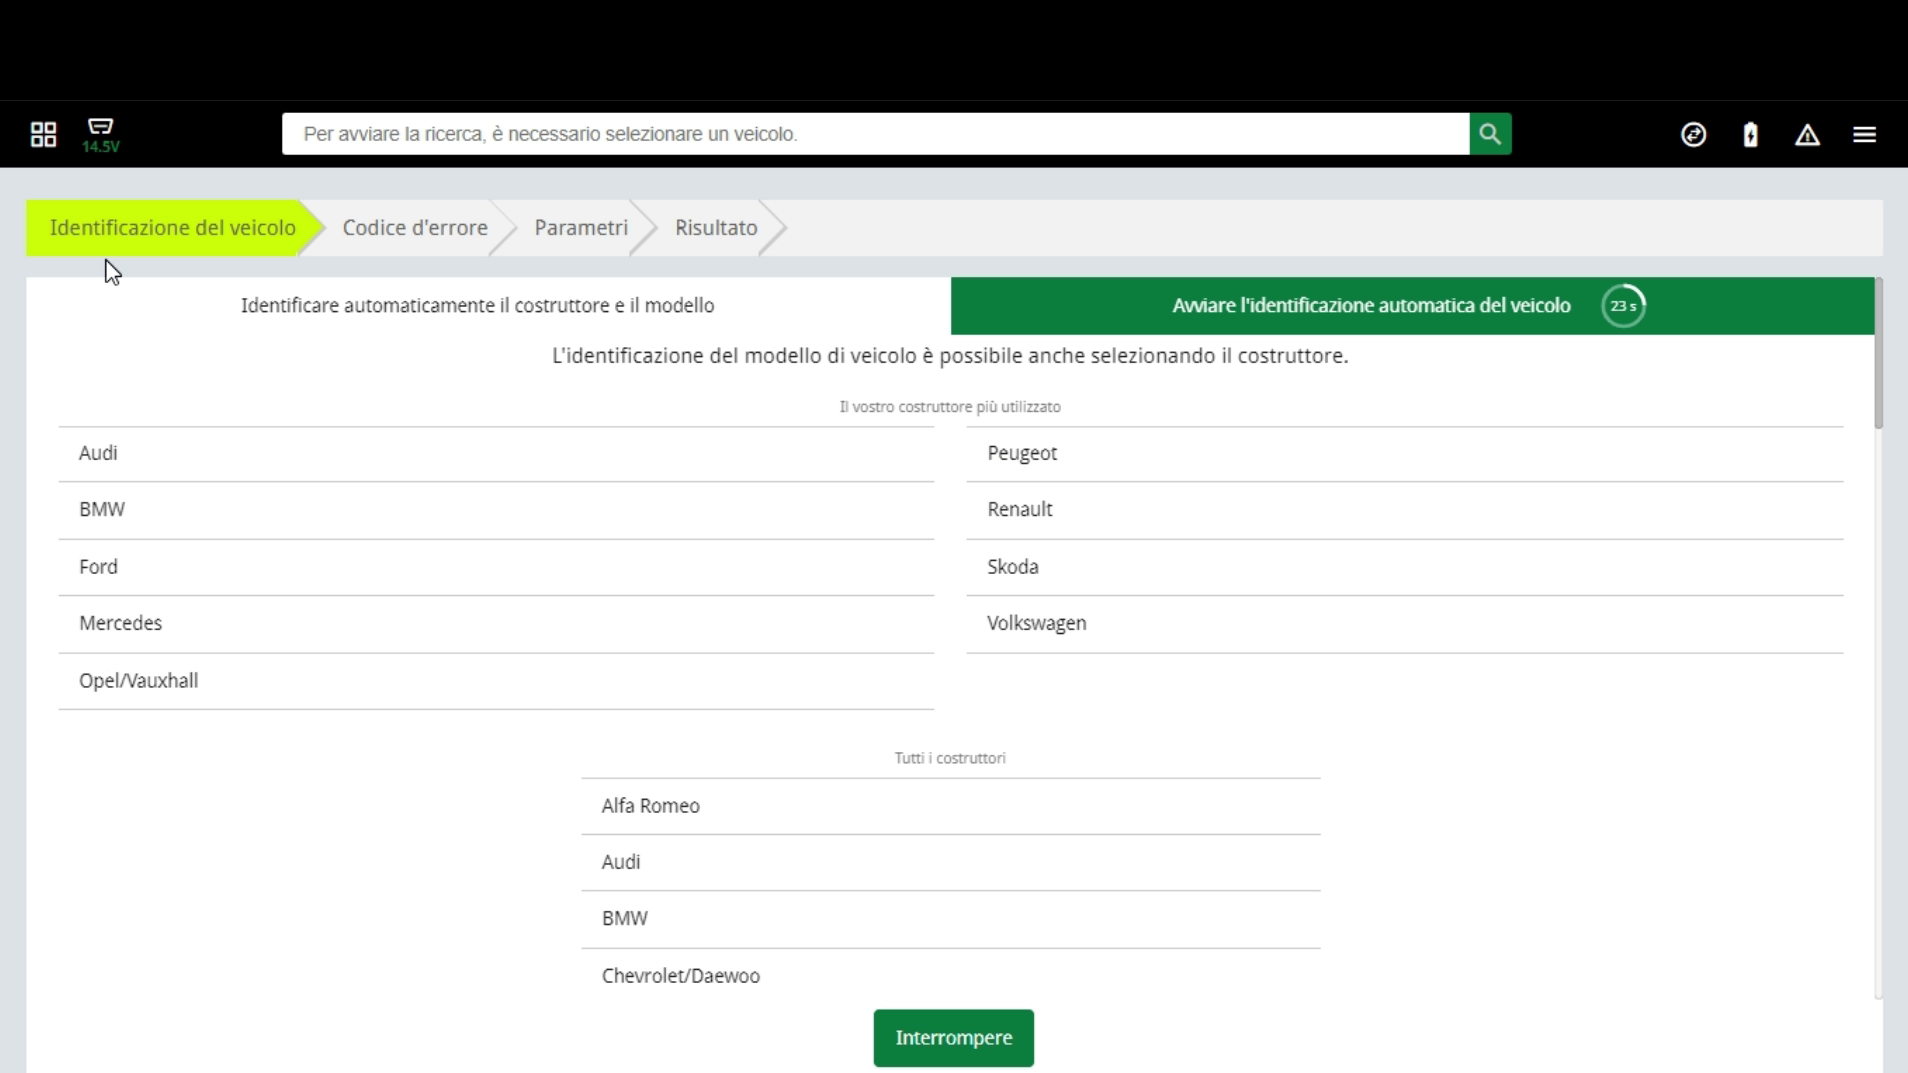The image size is (1908, 1073).
Task: Select Audi in Tutti i costruttori list
Action: pos(951,862)
